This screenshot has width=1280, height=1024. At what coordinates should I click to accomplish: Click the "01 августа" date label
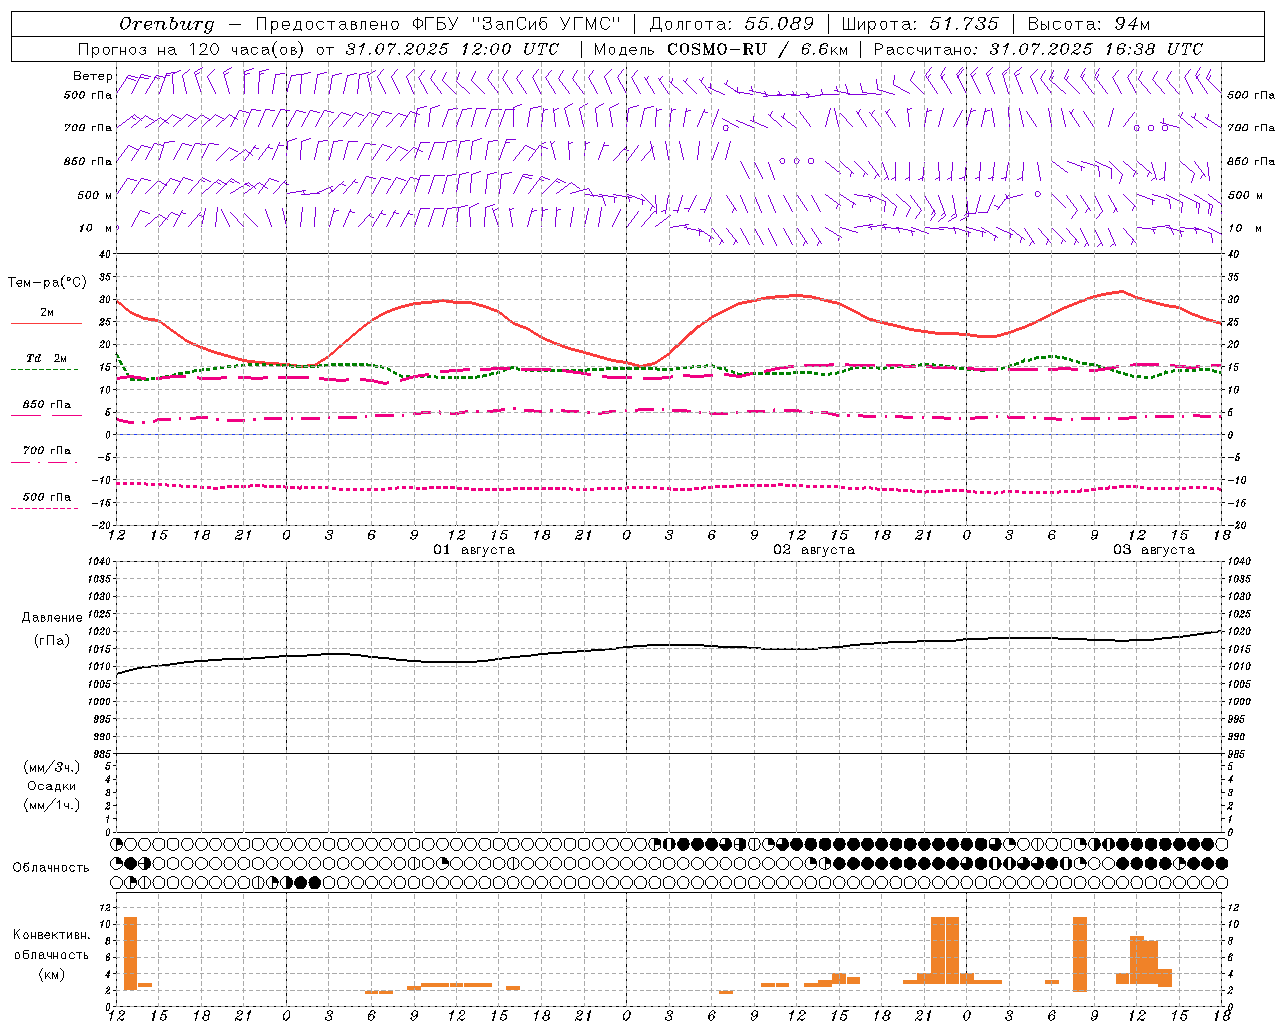pyautogui.click(x=474, y=550)
